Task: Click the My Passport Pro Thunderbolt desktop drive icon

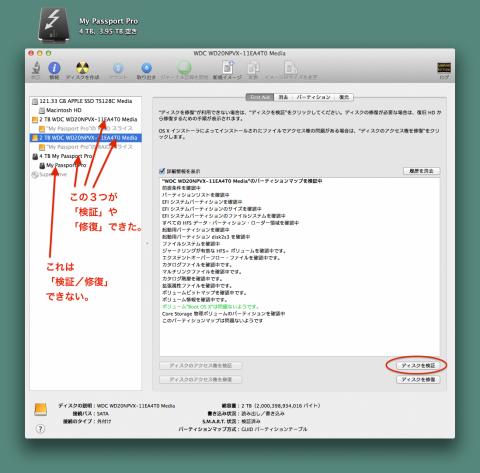Action: (x=54, y=26)
